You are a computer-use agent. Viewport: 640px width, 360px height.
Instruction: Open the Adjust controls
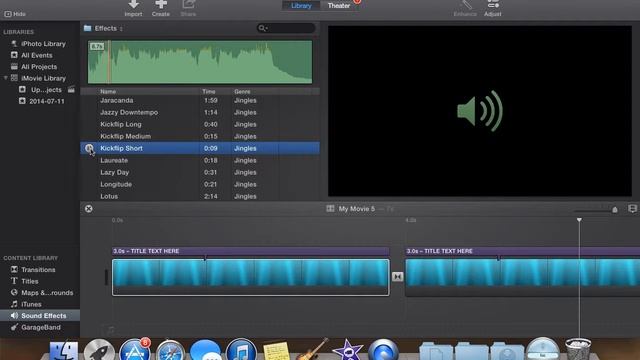(493, 9)
